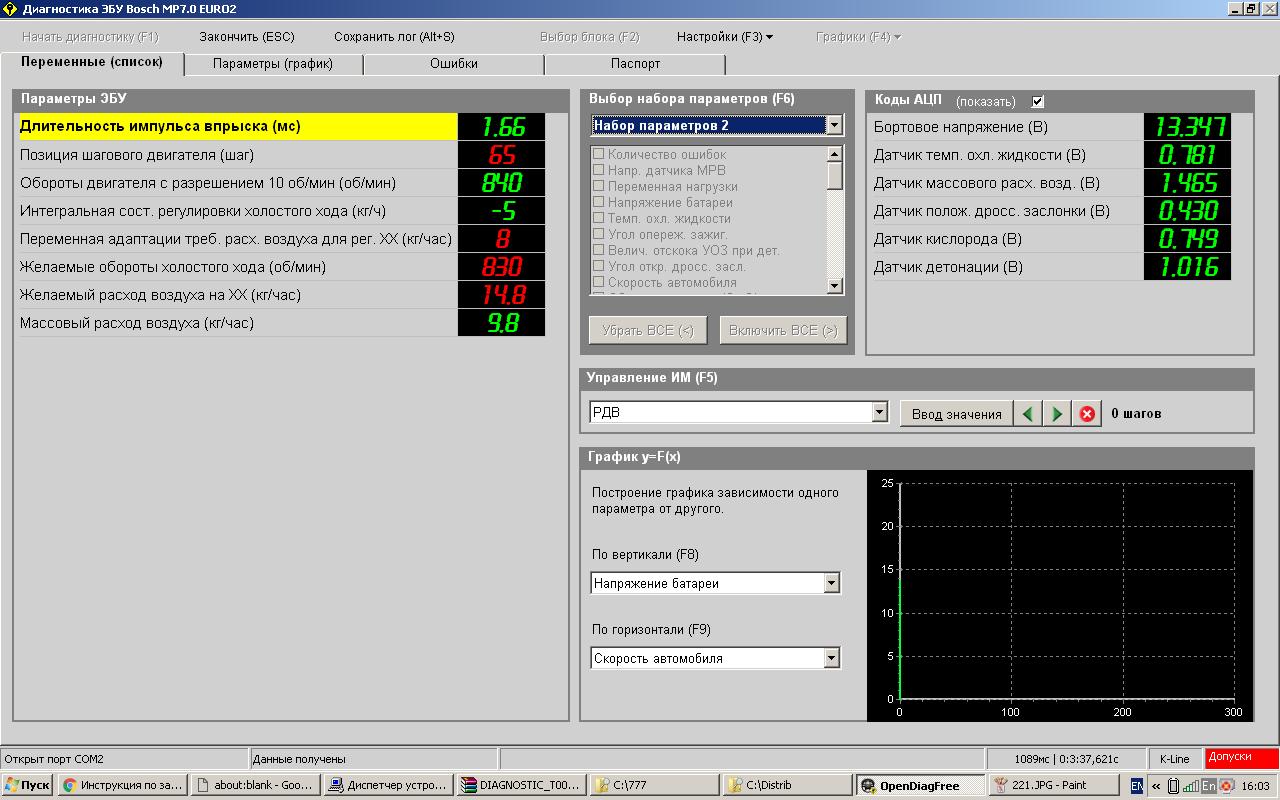Select the Желаемые обороты холостого хода row
This screenshot has height=800, width=1280.
point(282,267)
